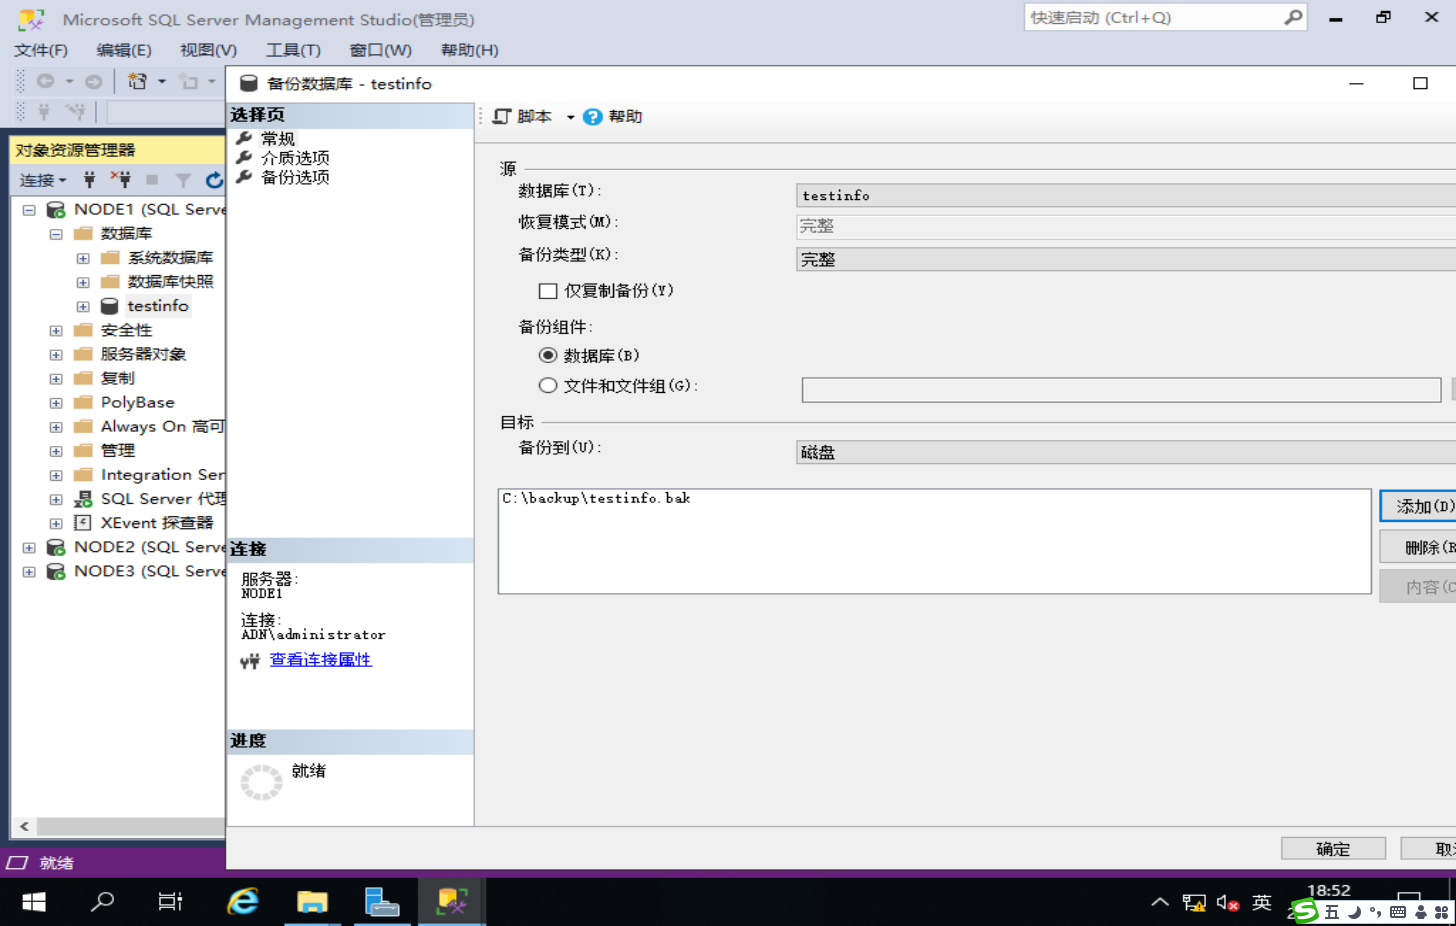Refresh Object Explorer using the blue arrow icon
1456x926 pixels.
click(x=214, y=180)
